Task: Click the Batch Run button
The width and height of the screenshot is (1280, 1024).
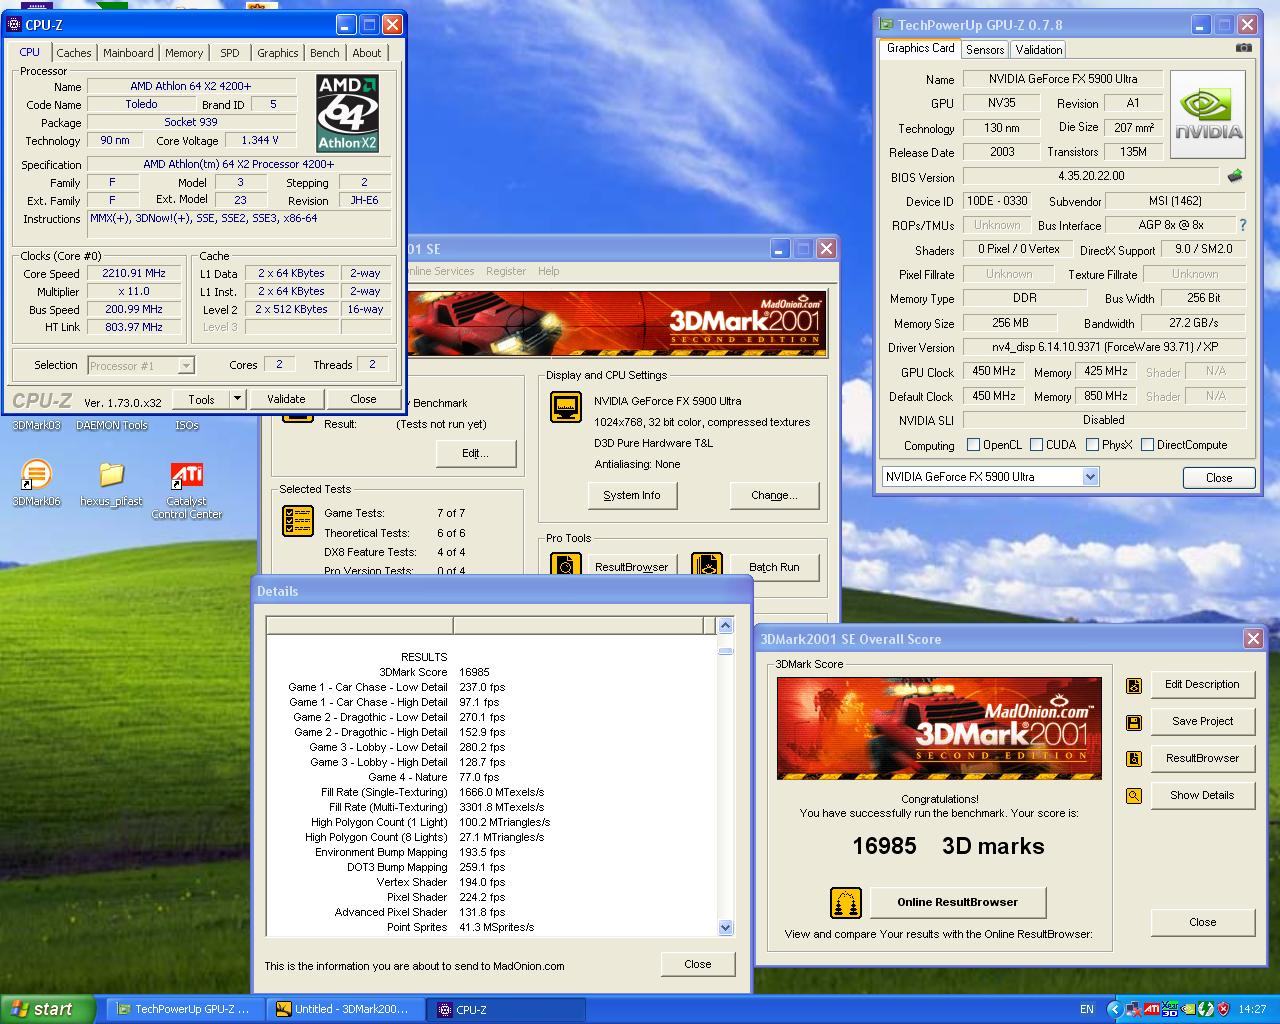Action: coord(774,567)
